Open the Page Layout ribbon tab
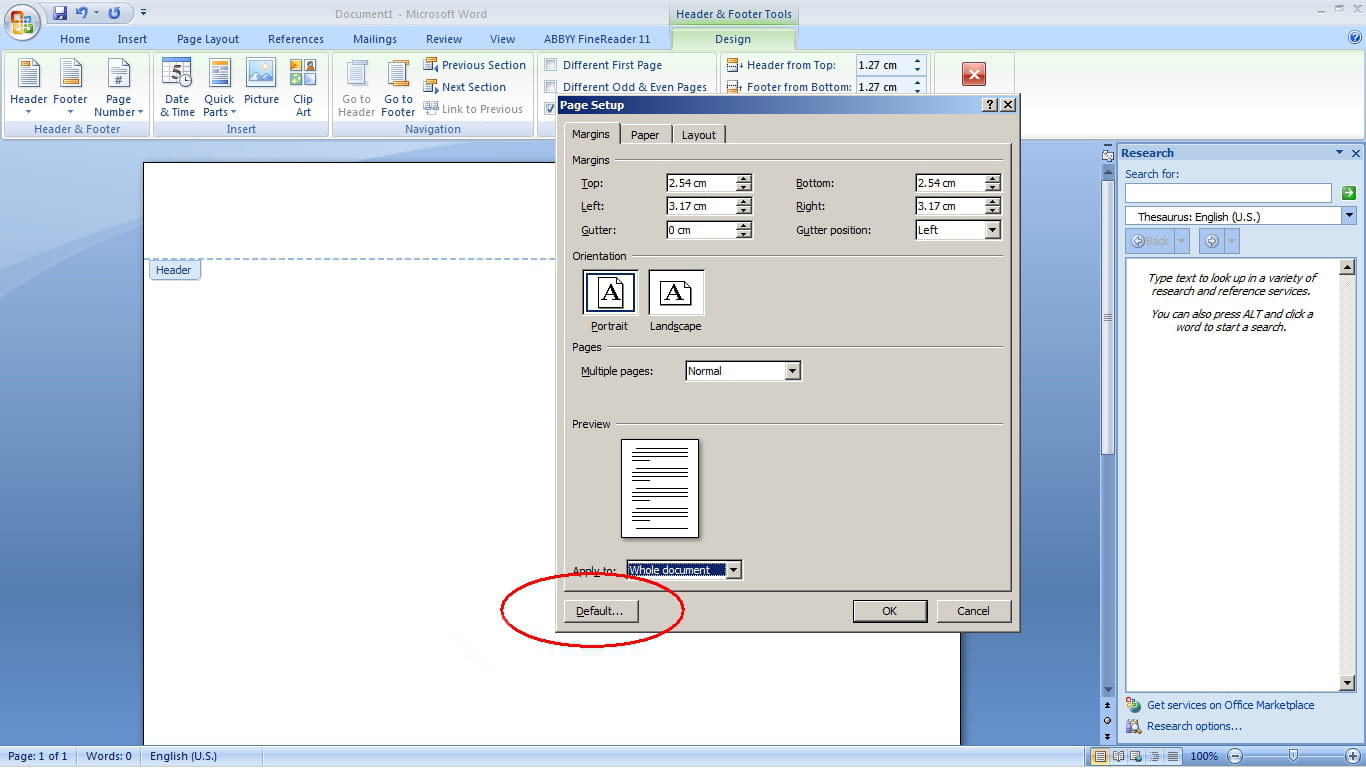Viewport: 1366px width, 768px height. coord(208,39)
